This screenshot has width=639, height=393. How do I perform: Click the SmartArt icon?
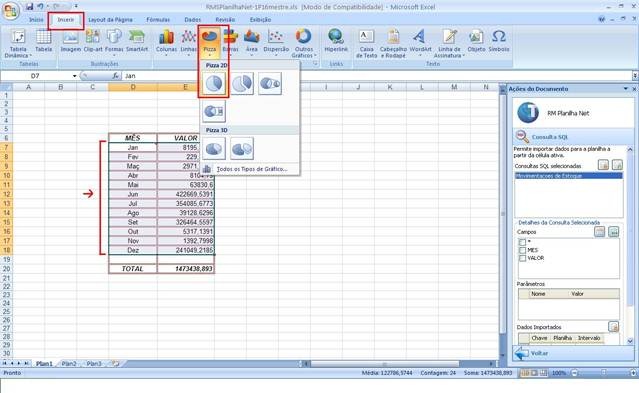[x=137, y=41]
